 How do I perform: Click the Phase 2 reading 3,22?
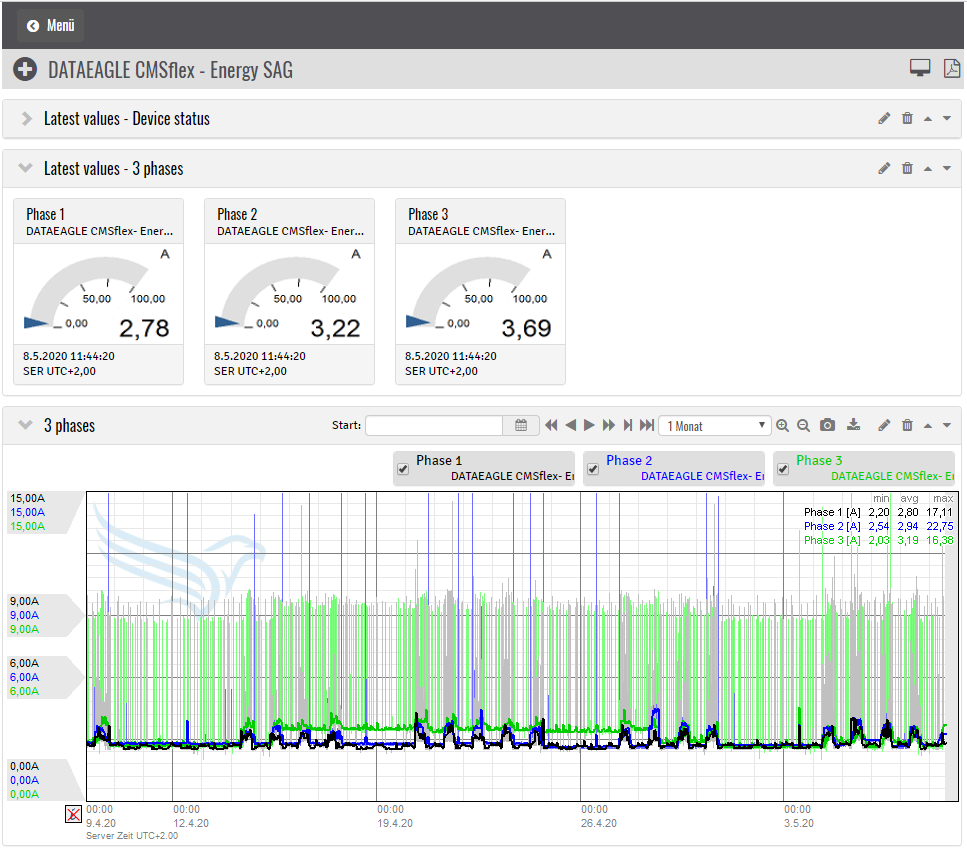point(335,329)
